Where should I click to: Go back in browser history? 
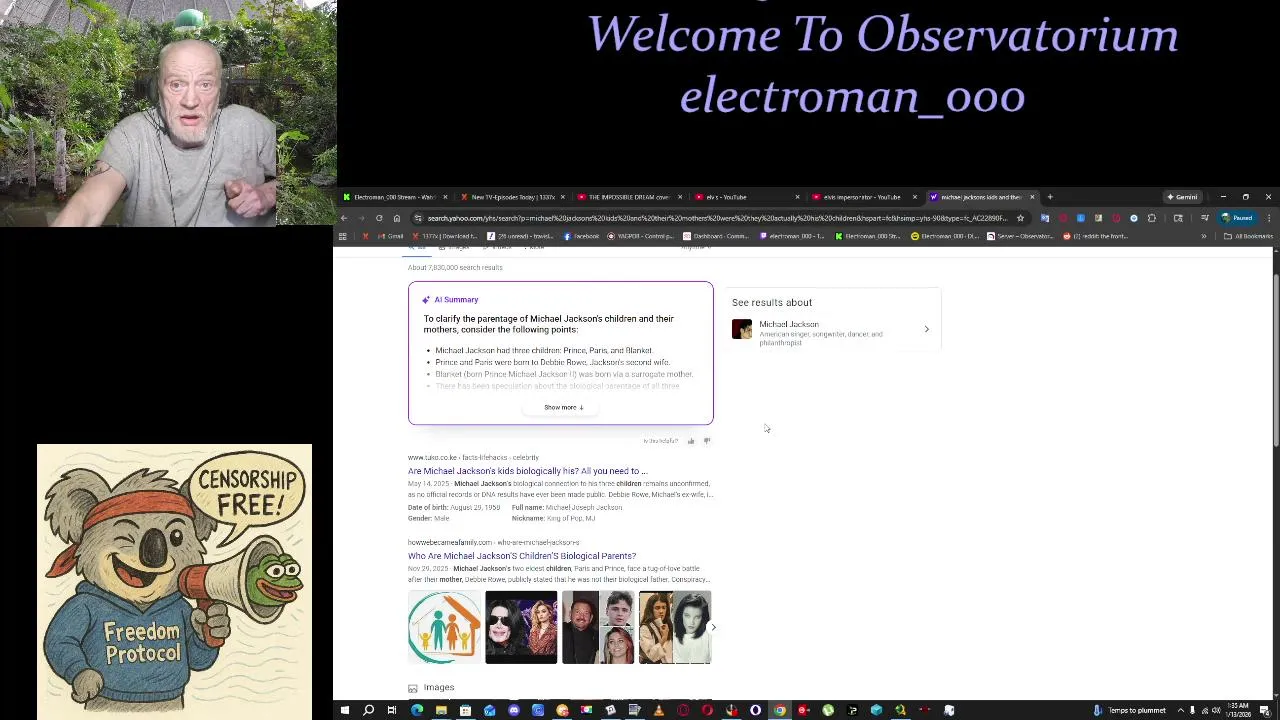pyautogui.click(x=343, y=218)
